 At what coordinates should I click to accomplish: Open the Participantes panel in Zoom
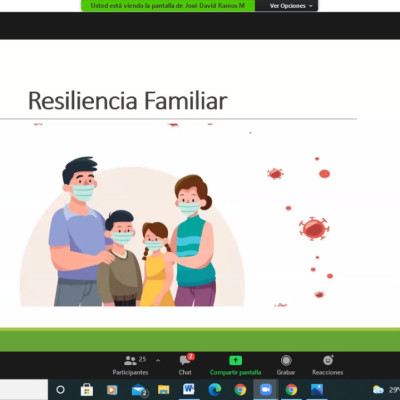(x=130, y=365)
